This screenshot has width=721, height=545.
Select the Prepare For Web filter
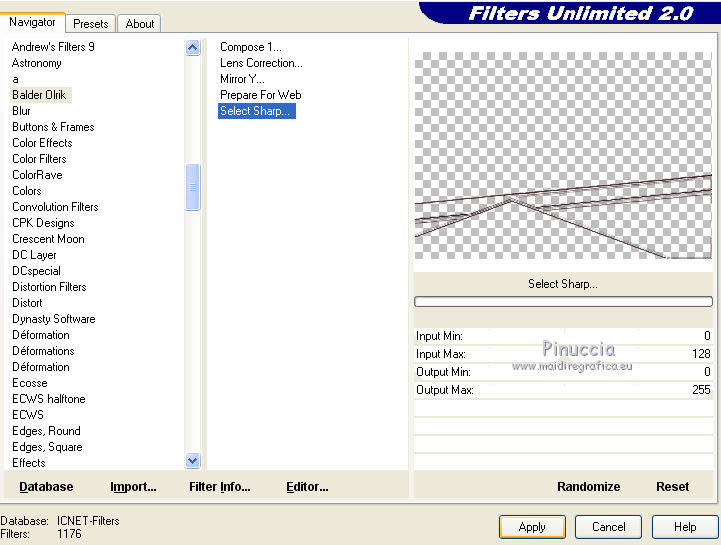pyautogui.click(x=260, y=95)
